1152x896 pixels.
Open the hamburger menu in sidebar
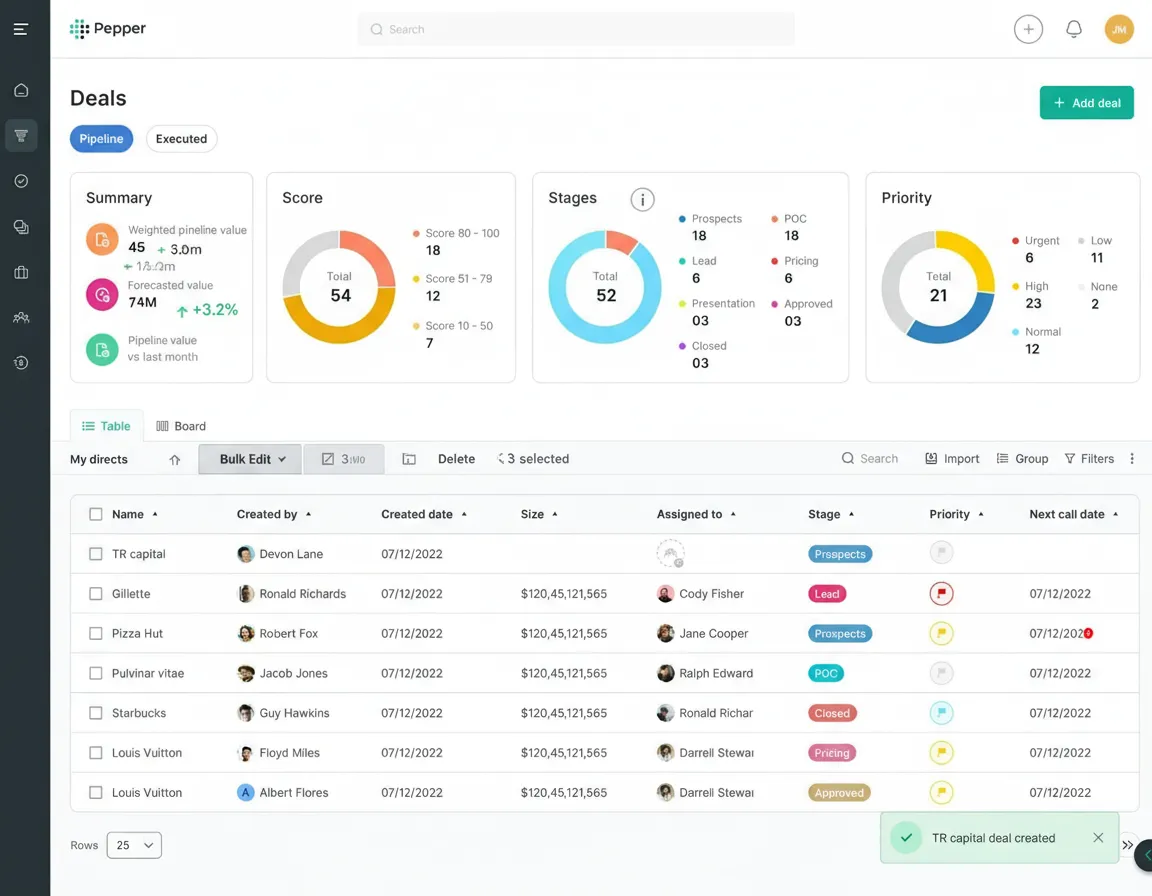(x=21, y=29)
